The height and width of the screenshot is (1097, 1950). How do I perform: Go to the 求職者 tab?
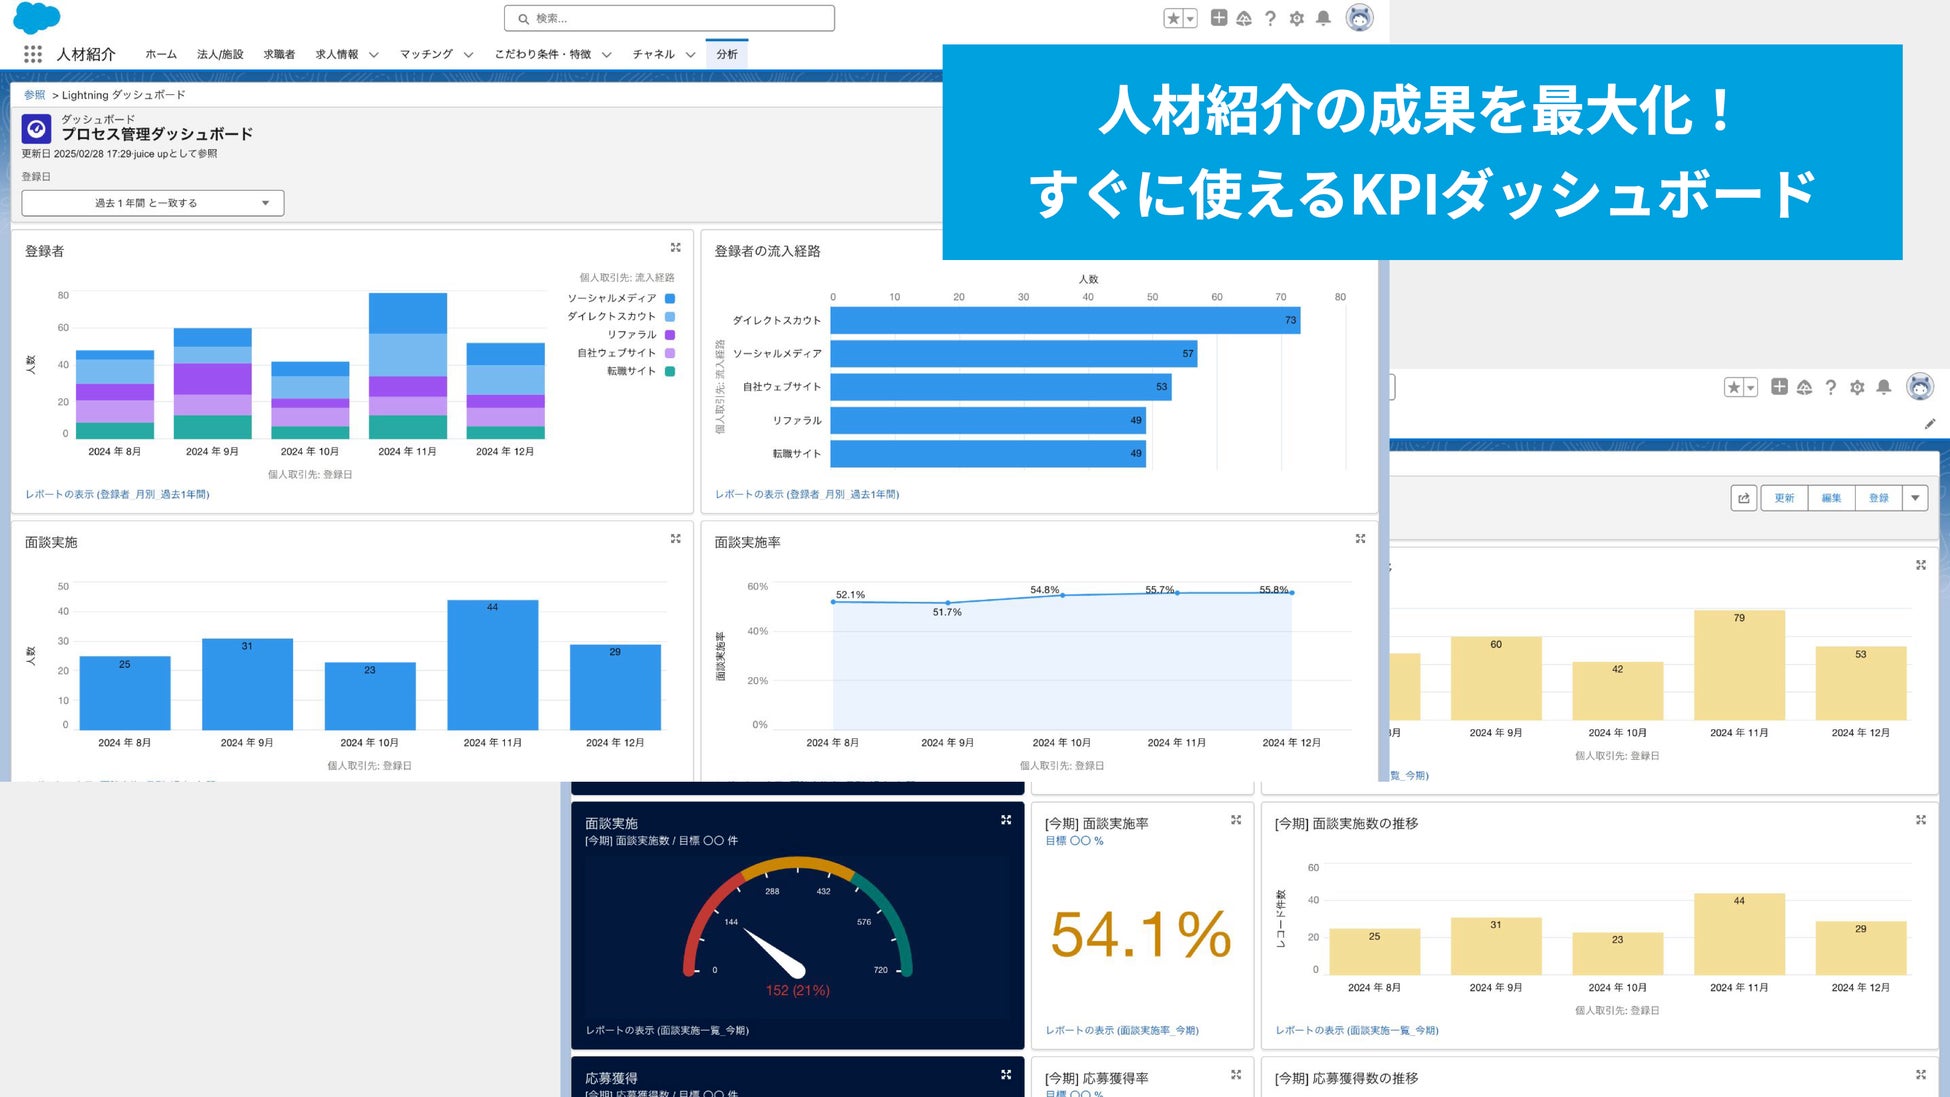tap(279, 54)
